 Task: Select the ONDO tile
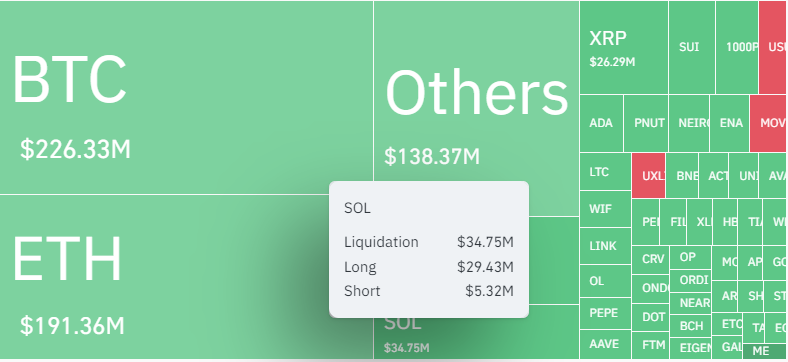pos(650,288)
